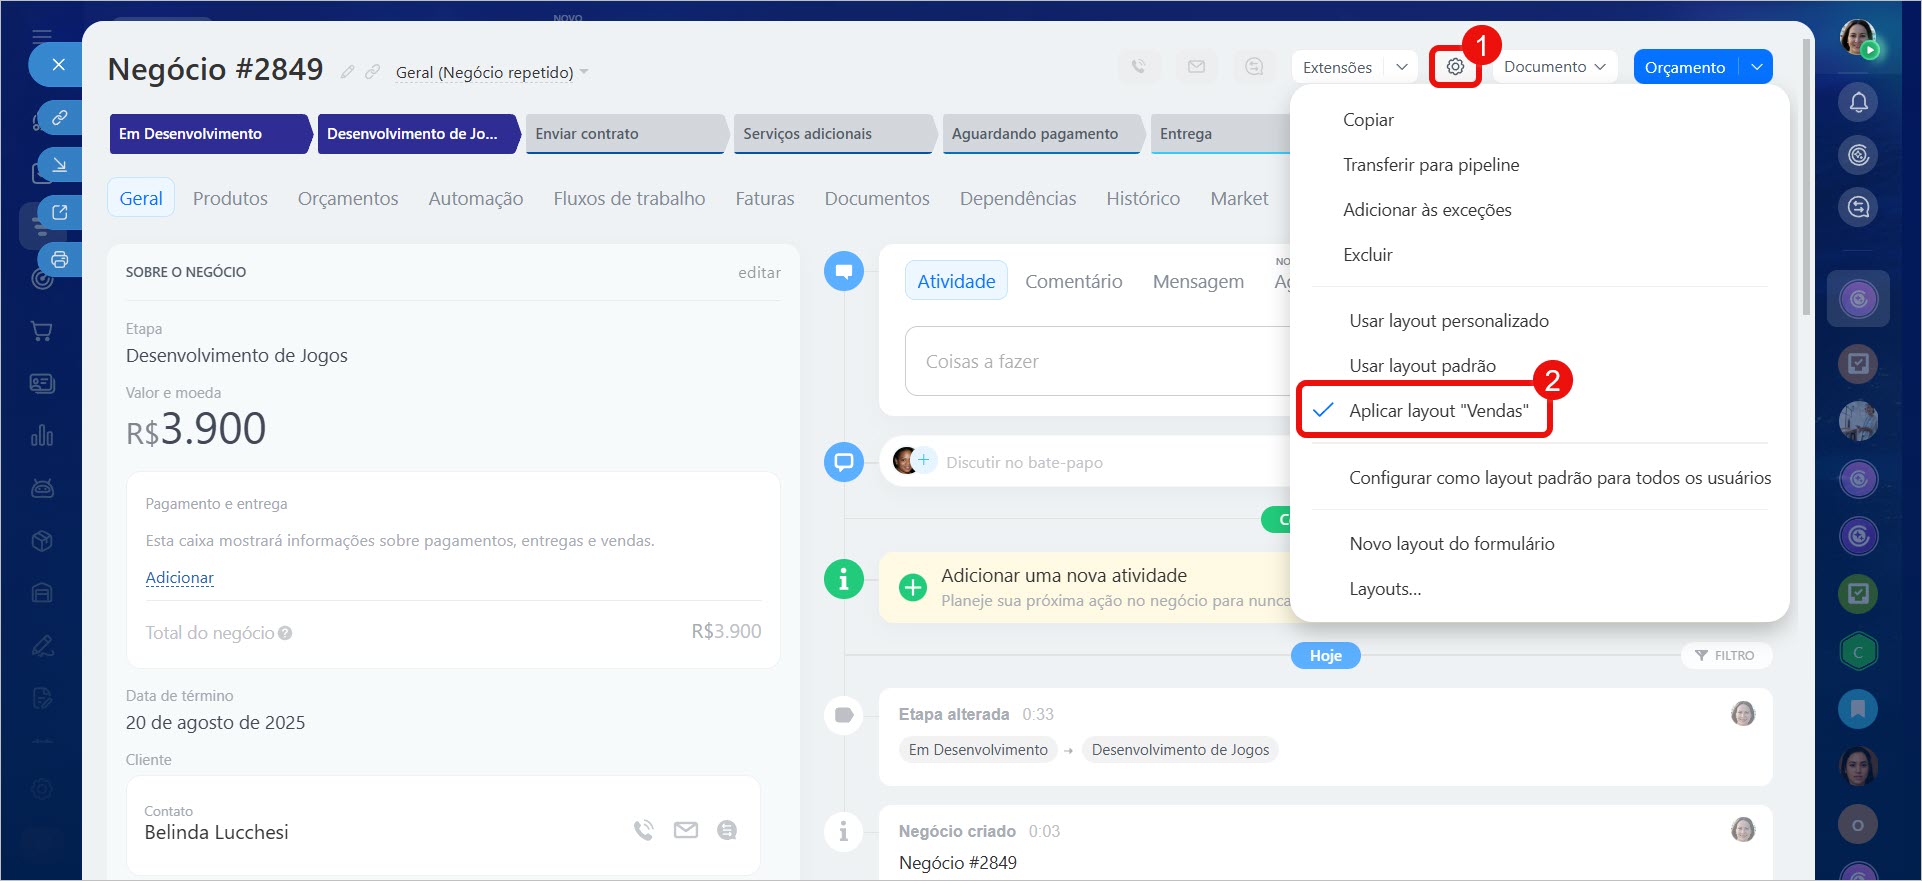This screenshot has width=1922, height=881.
Task: Click the phone call icon in header
Action: [1138, 67]
